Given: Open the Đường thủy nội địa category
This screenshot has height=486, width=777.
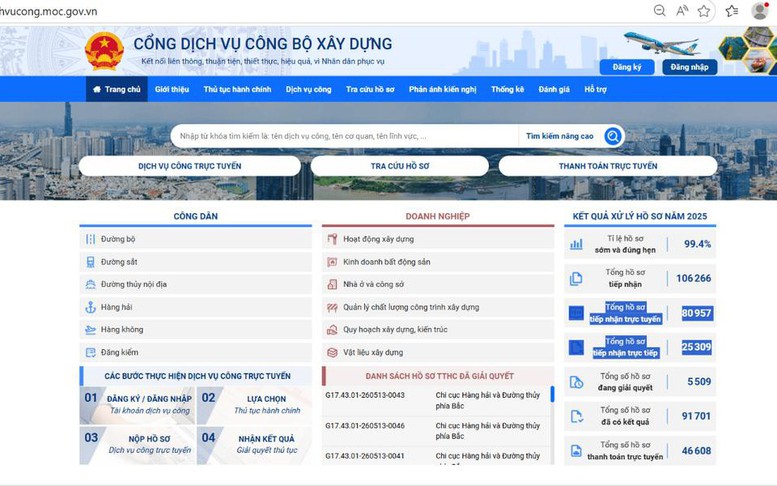Looking at the screenshot, I should point(195,284).
